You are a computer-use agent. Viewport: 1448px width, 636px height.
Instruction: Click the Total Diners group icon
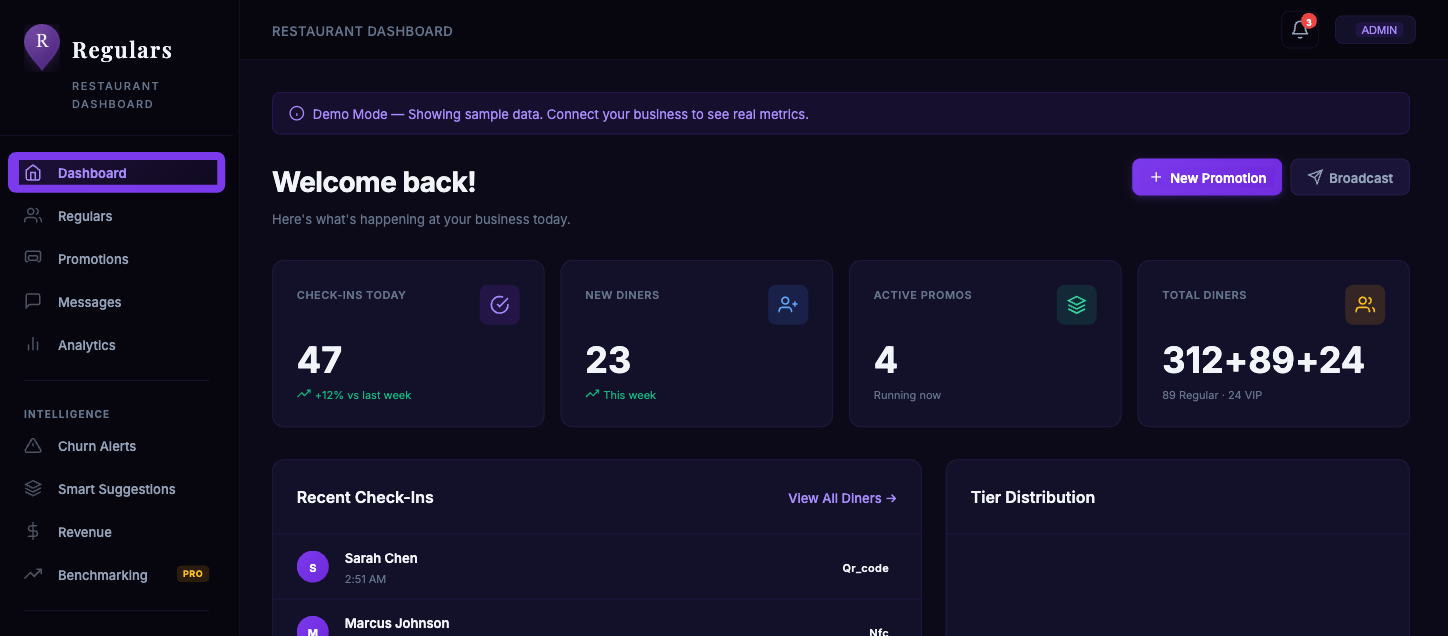pyautogui.click(x=1364, y=305)
